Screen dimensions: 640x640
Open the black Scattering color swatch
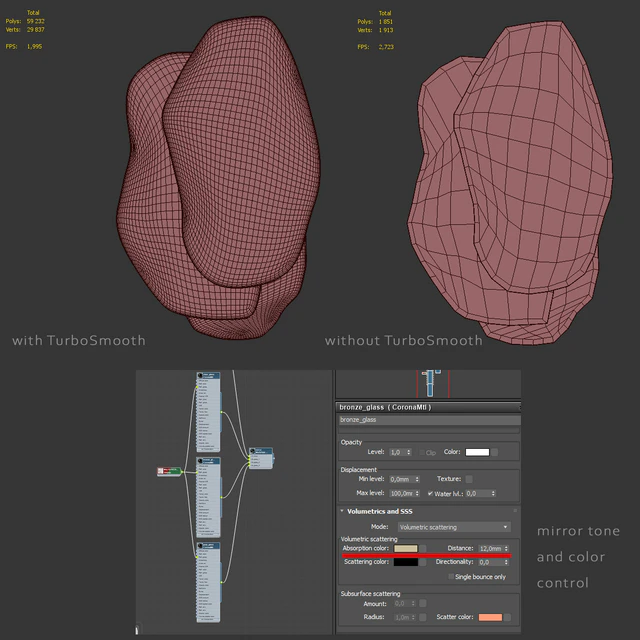pos(405,562)
